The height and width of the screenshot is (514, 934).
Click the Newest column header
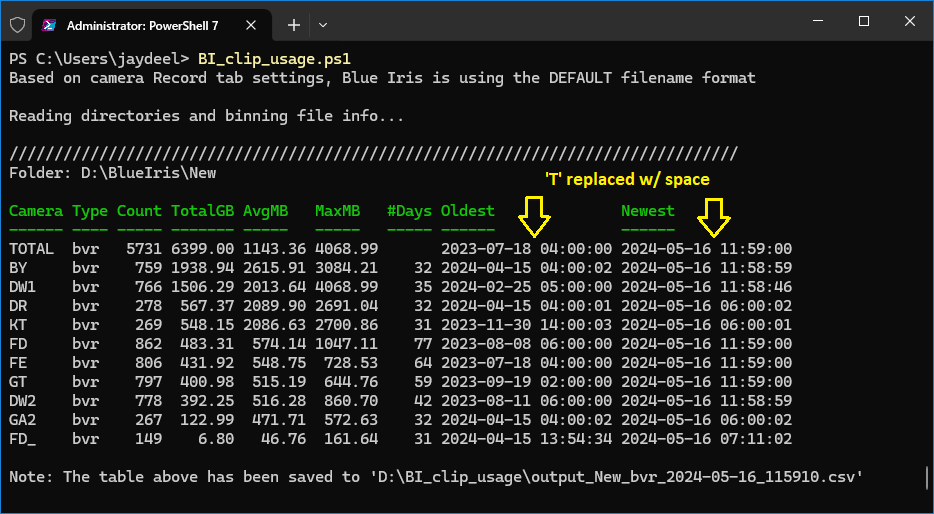pyautogui.click(x=647, y=211)
